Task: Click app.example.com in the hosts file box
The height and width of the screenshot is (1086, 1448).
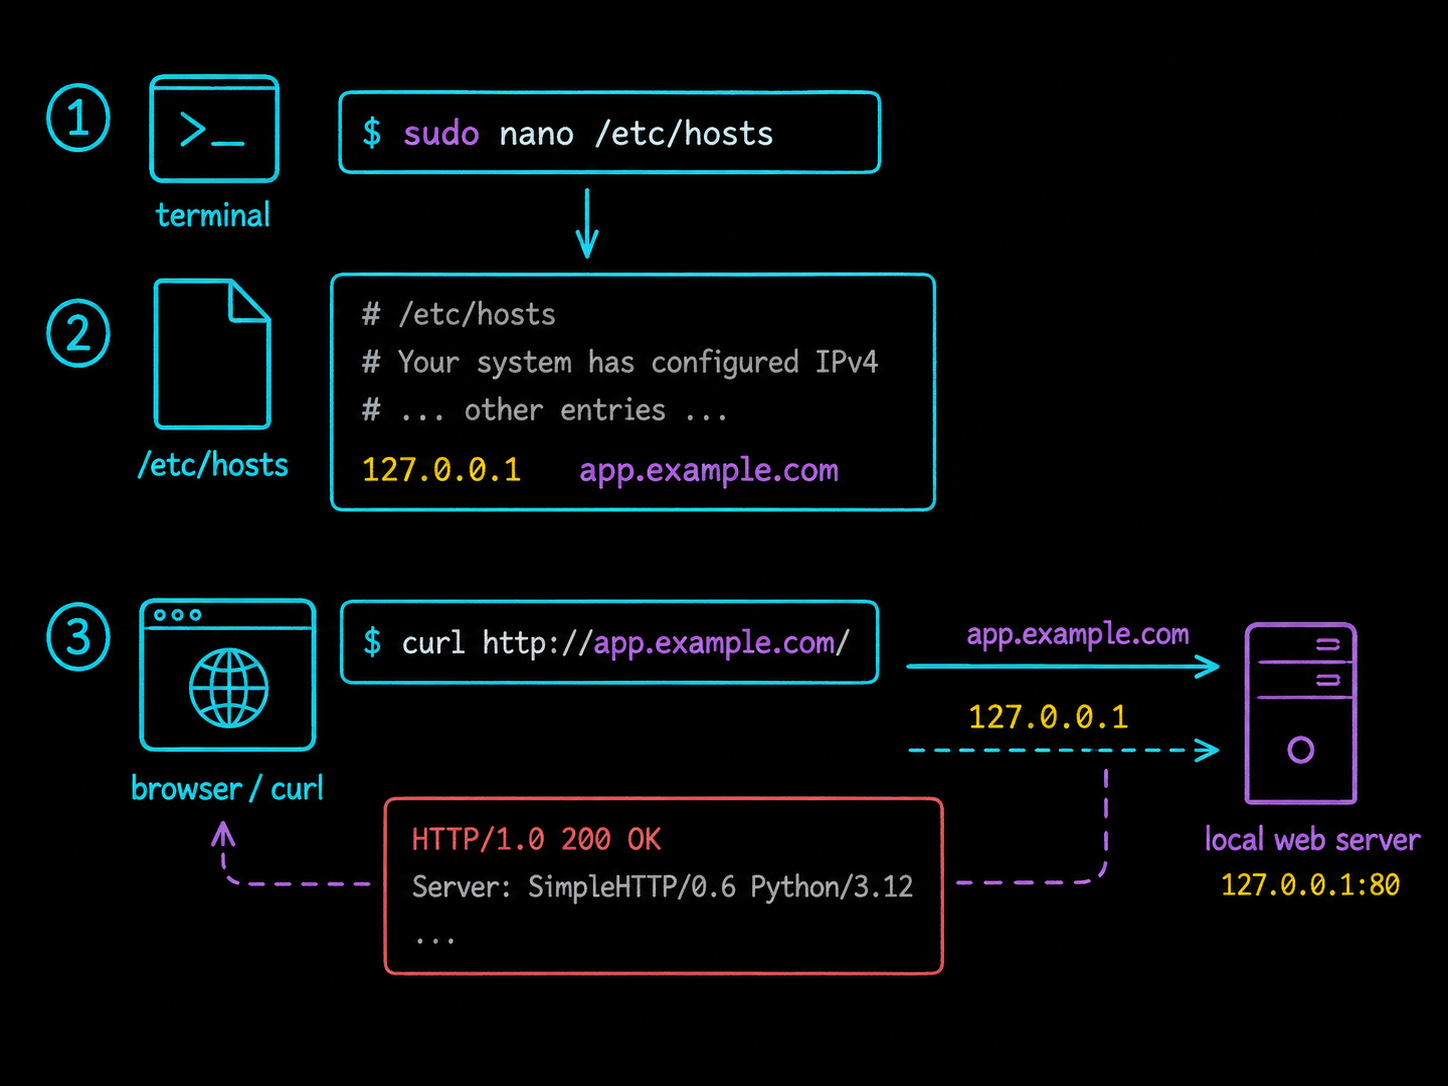Action: pos(709,471)
